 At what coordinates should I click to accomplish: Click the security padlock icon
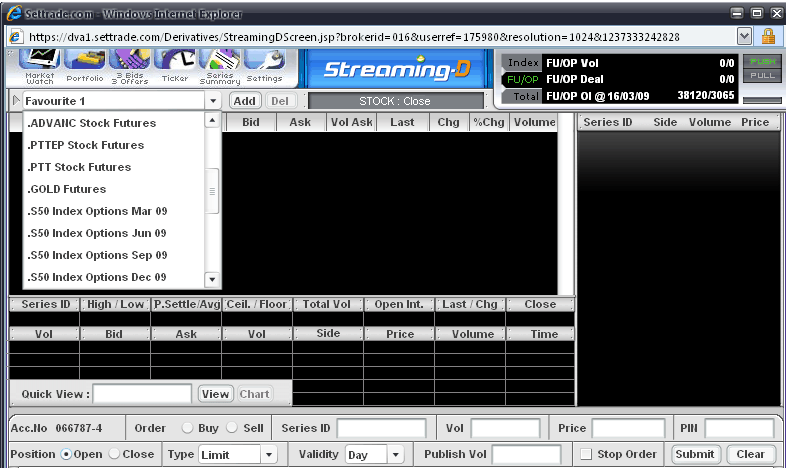point(767,36)
